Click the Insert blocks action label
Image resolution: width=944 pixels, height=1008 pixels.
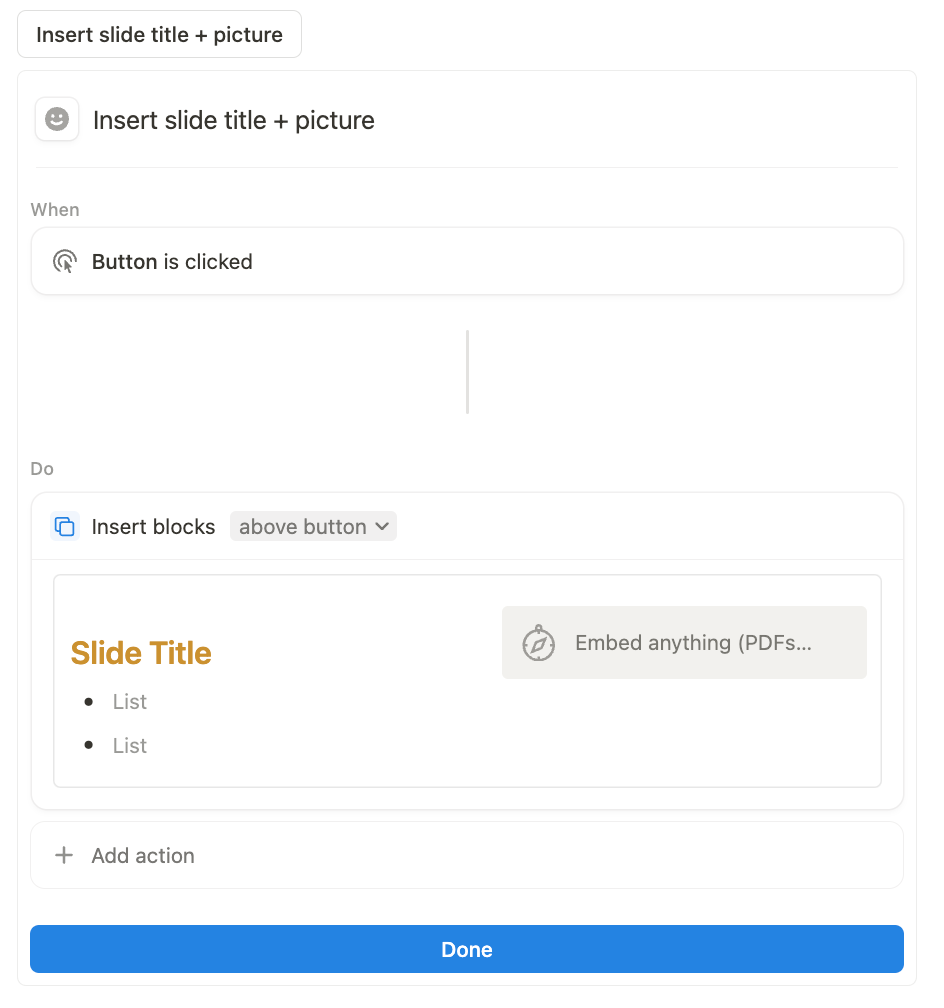point(153,526)
